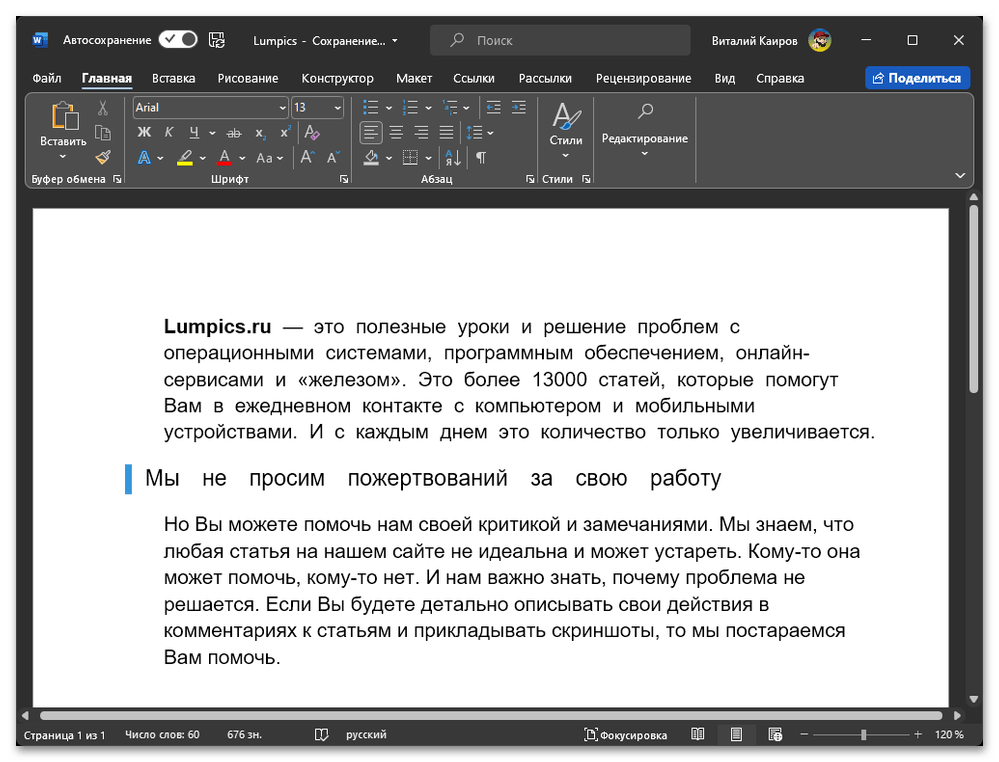Screen dimensions: 999x762
Task: Toggle italic (К) formatting
Action: click(169, 133)
